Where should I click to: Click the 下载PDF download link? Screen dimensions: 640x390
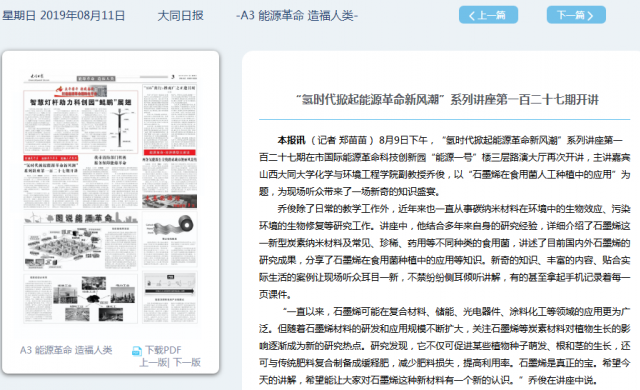[163, 350]
